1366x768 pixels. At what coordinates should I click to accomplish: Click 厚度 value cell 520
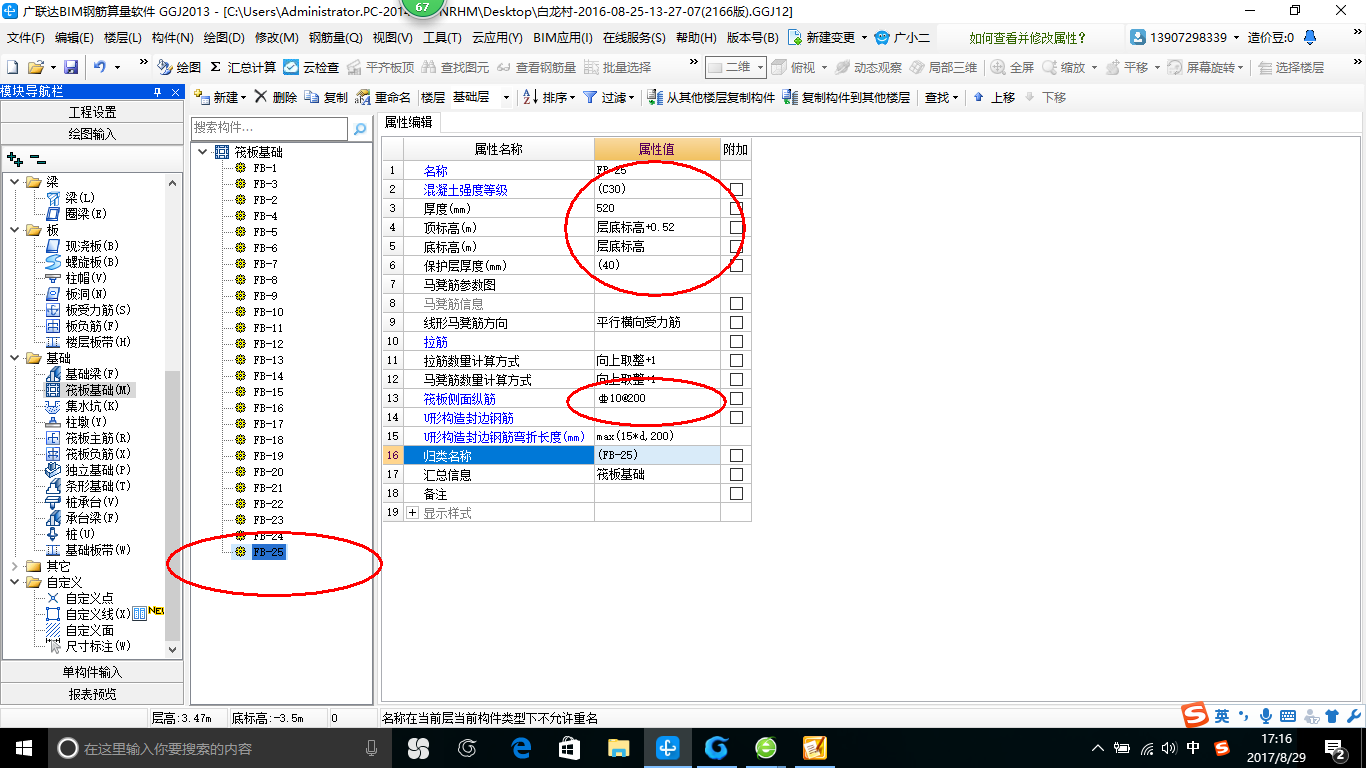pyautogui.click(x=657, y=208)
